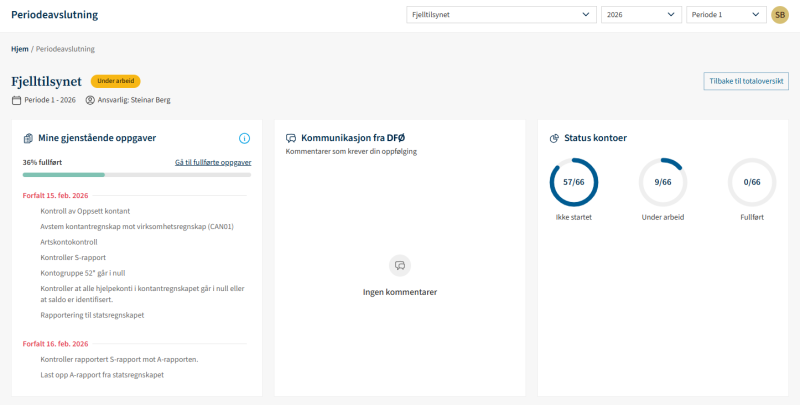The height and width of the screenshot is (405, 800).
Task: Click the pie chart icon beside Status kontoer
Action: point(554,138)
